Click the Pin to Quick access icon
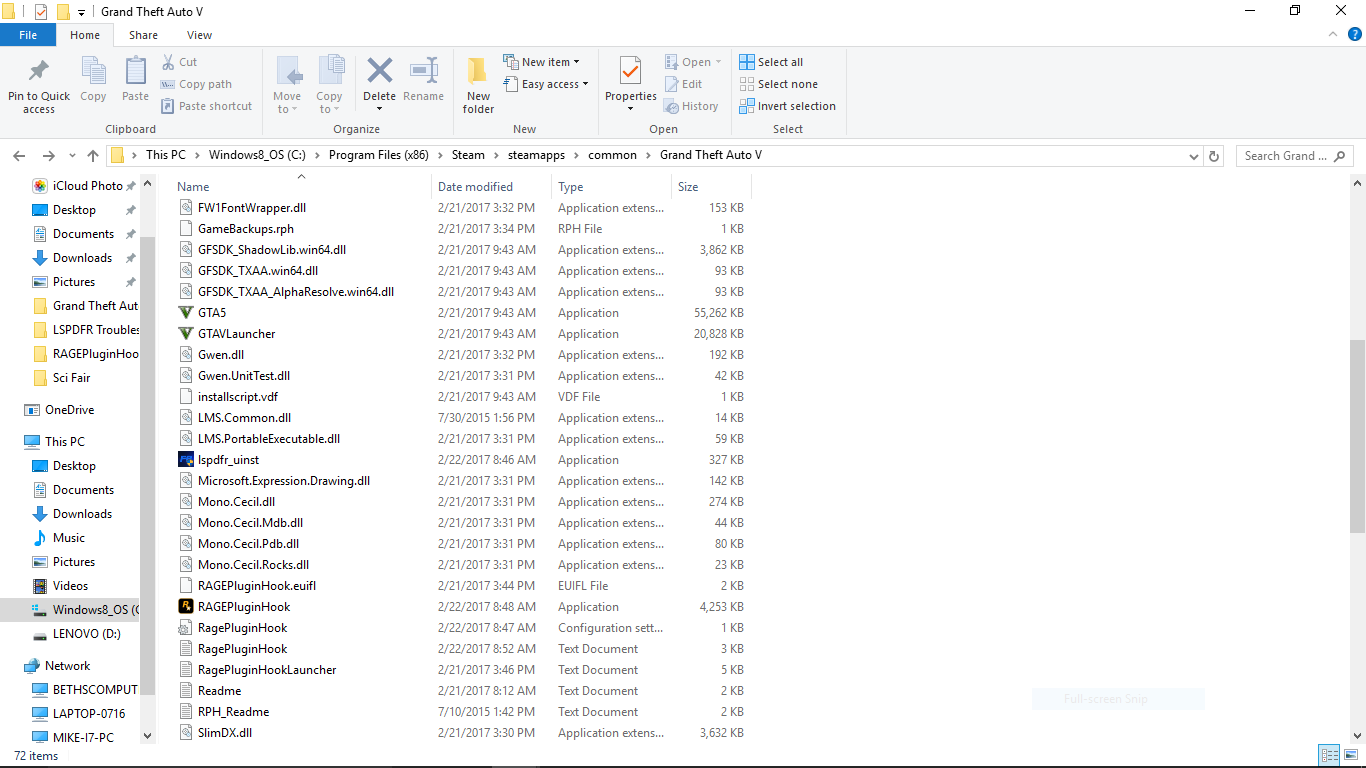Viewport: 1366px width, 768px height. (39, 72)
